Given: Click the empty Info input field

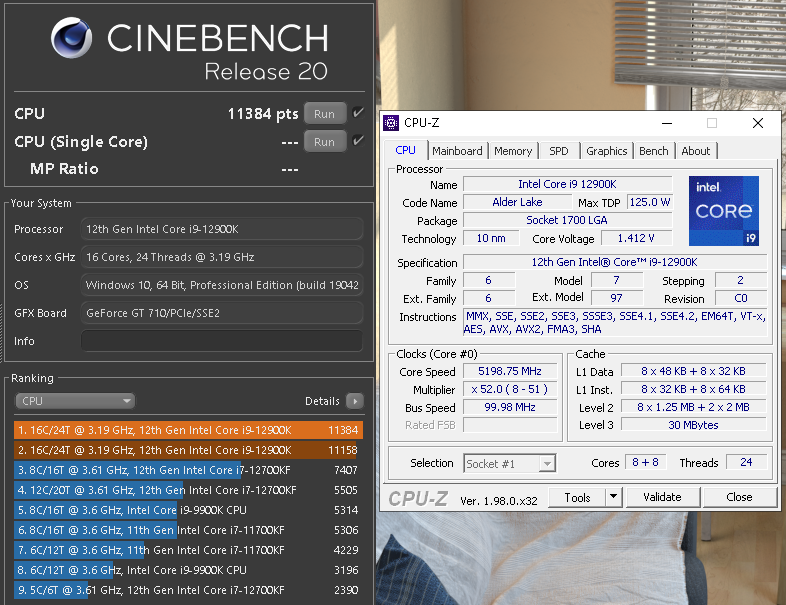Looking at the screenshot, I should (x=222, y=341).
